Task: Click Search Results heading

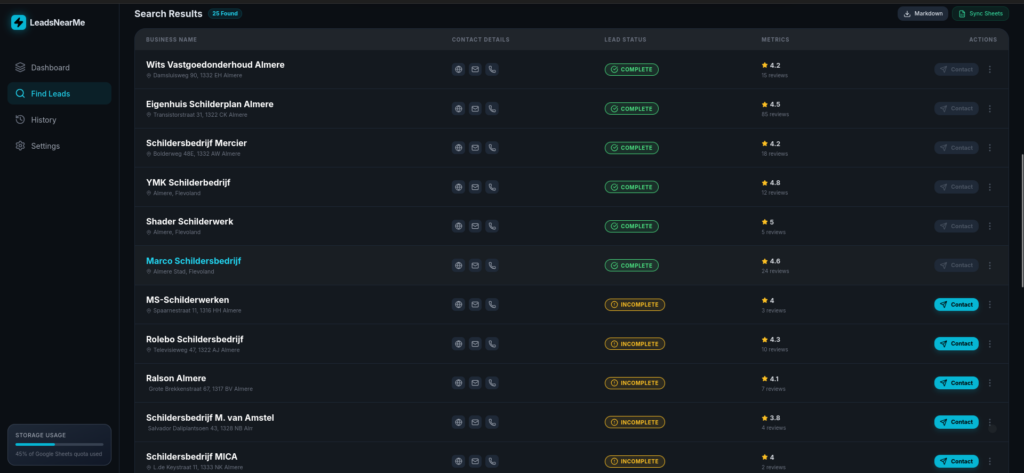Action: (x=168, y=14)
